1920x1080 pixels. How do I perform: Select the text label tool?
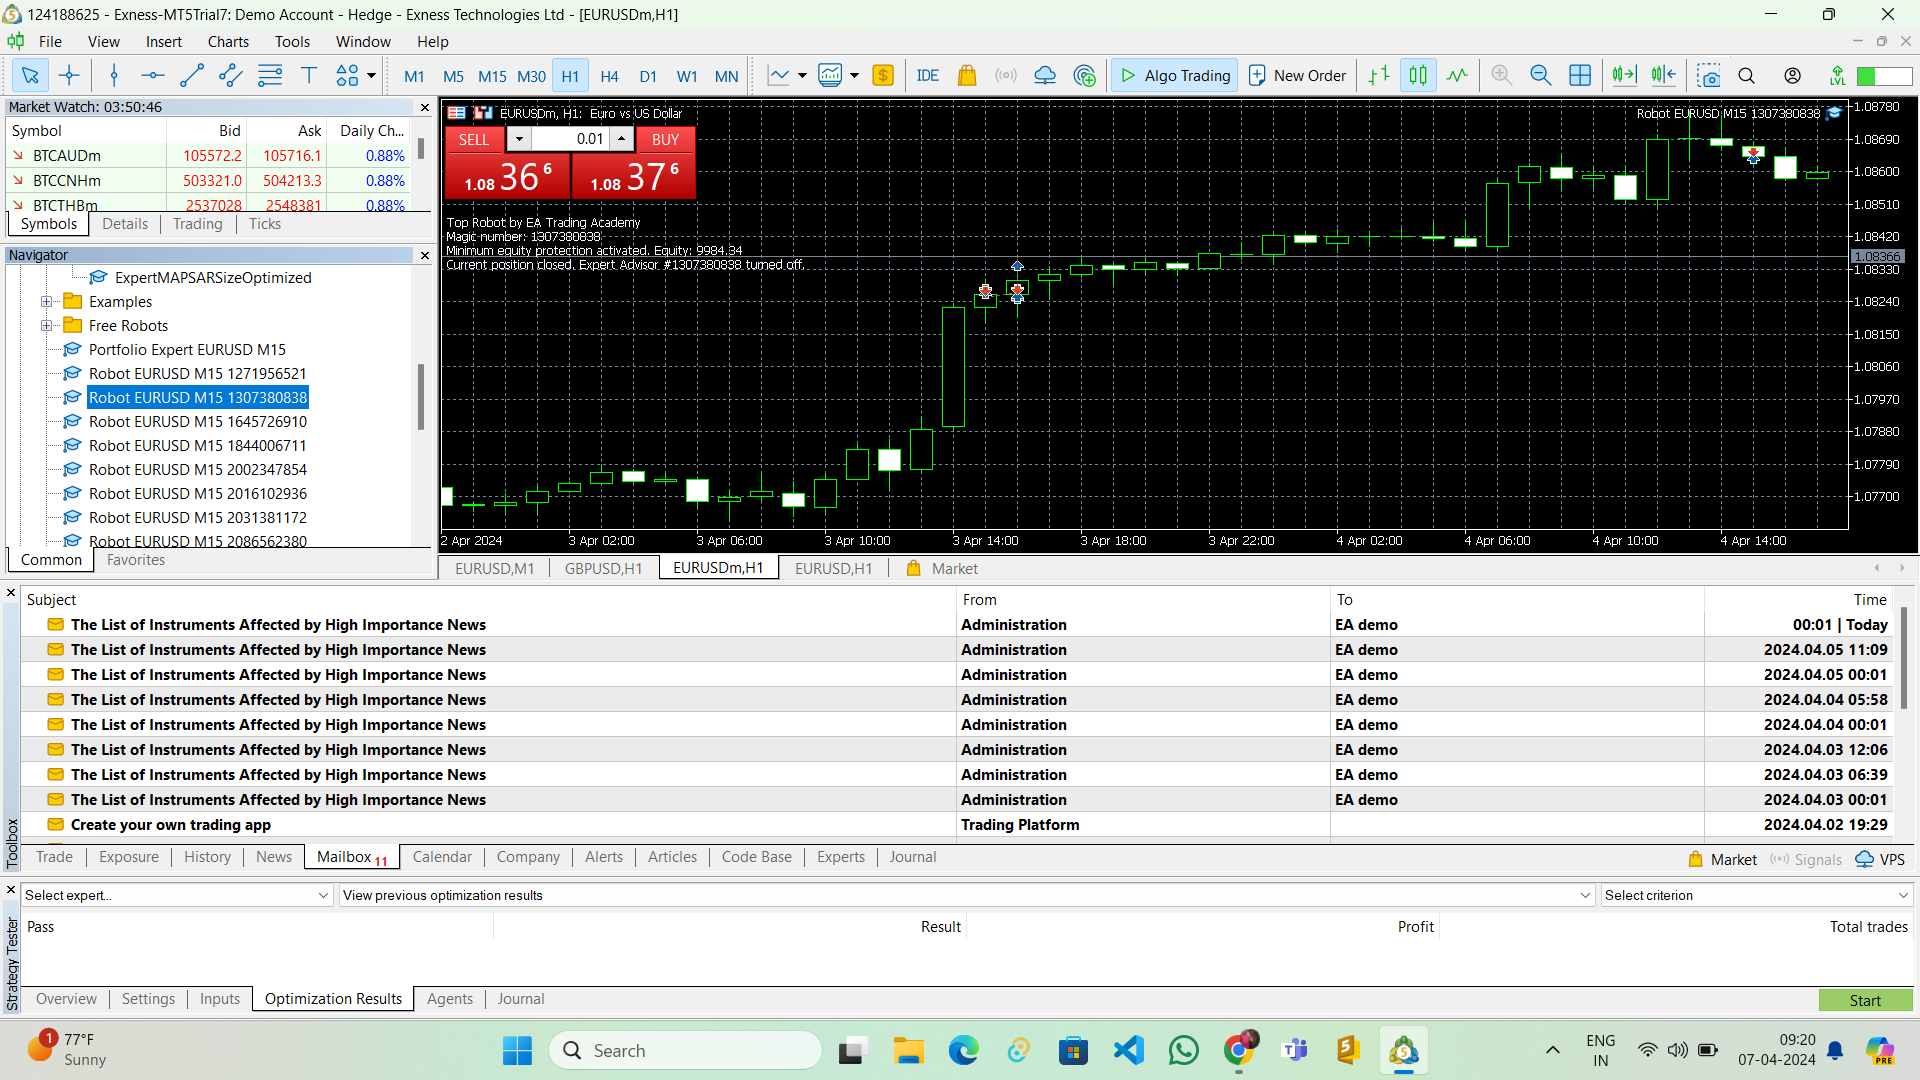(x=309, y=75)
